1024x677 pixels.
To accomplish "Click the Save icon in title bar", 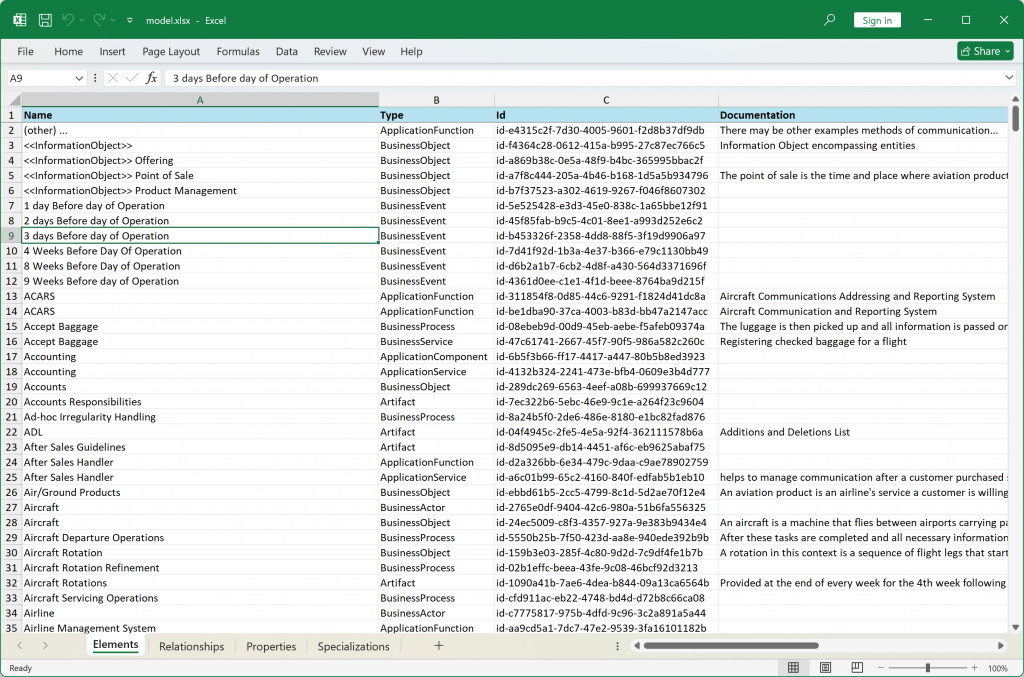I will (x=45, y=20).
